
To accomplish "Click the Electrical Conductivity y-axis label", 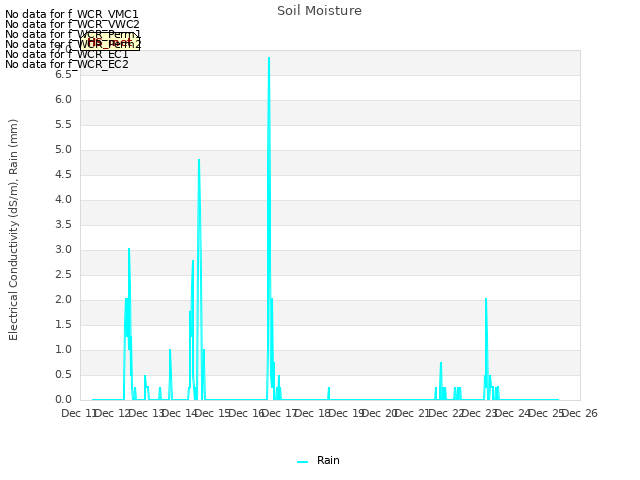I will [x=13, y=230].
